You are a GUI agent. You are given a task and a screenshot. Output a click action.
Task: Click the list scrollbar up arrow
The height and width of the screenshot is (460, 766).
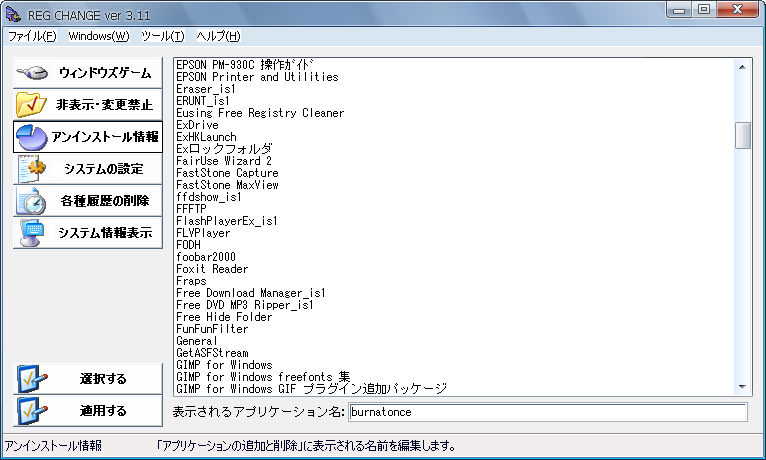tap(743, 67)
